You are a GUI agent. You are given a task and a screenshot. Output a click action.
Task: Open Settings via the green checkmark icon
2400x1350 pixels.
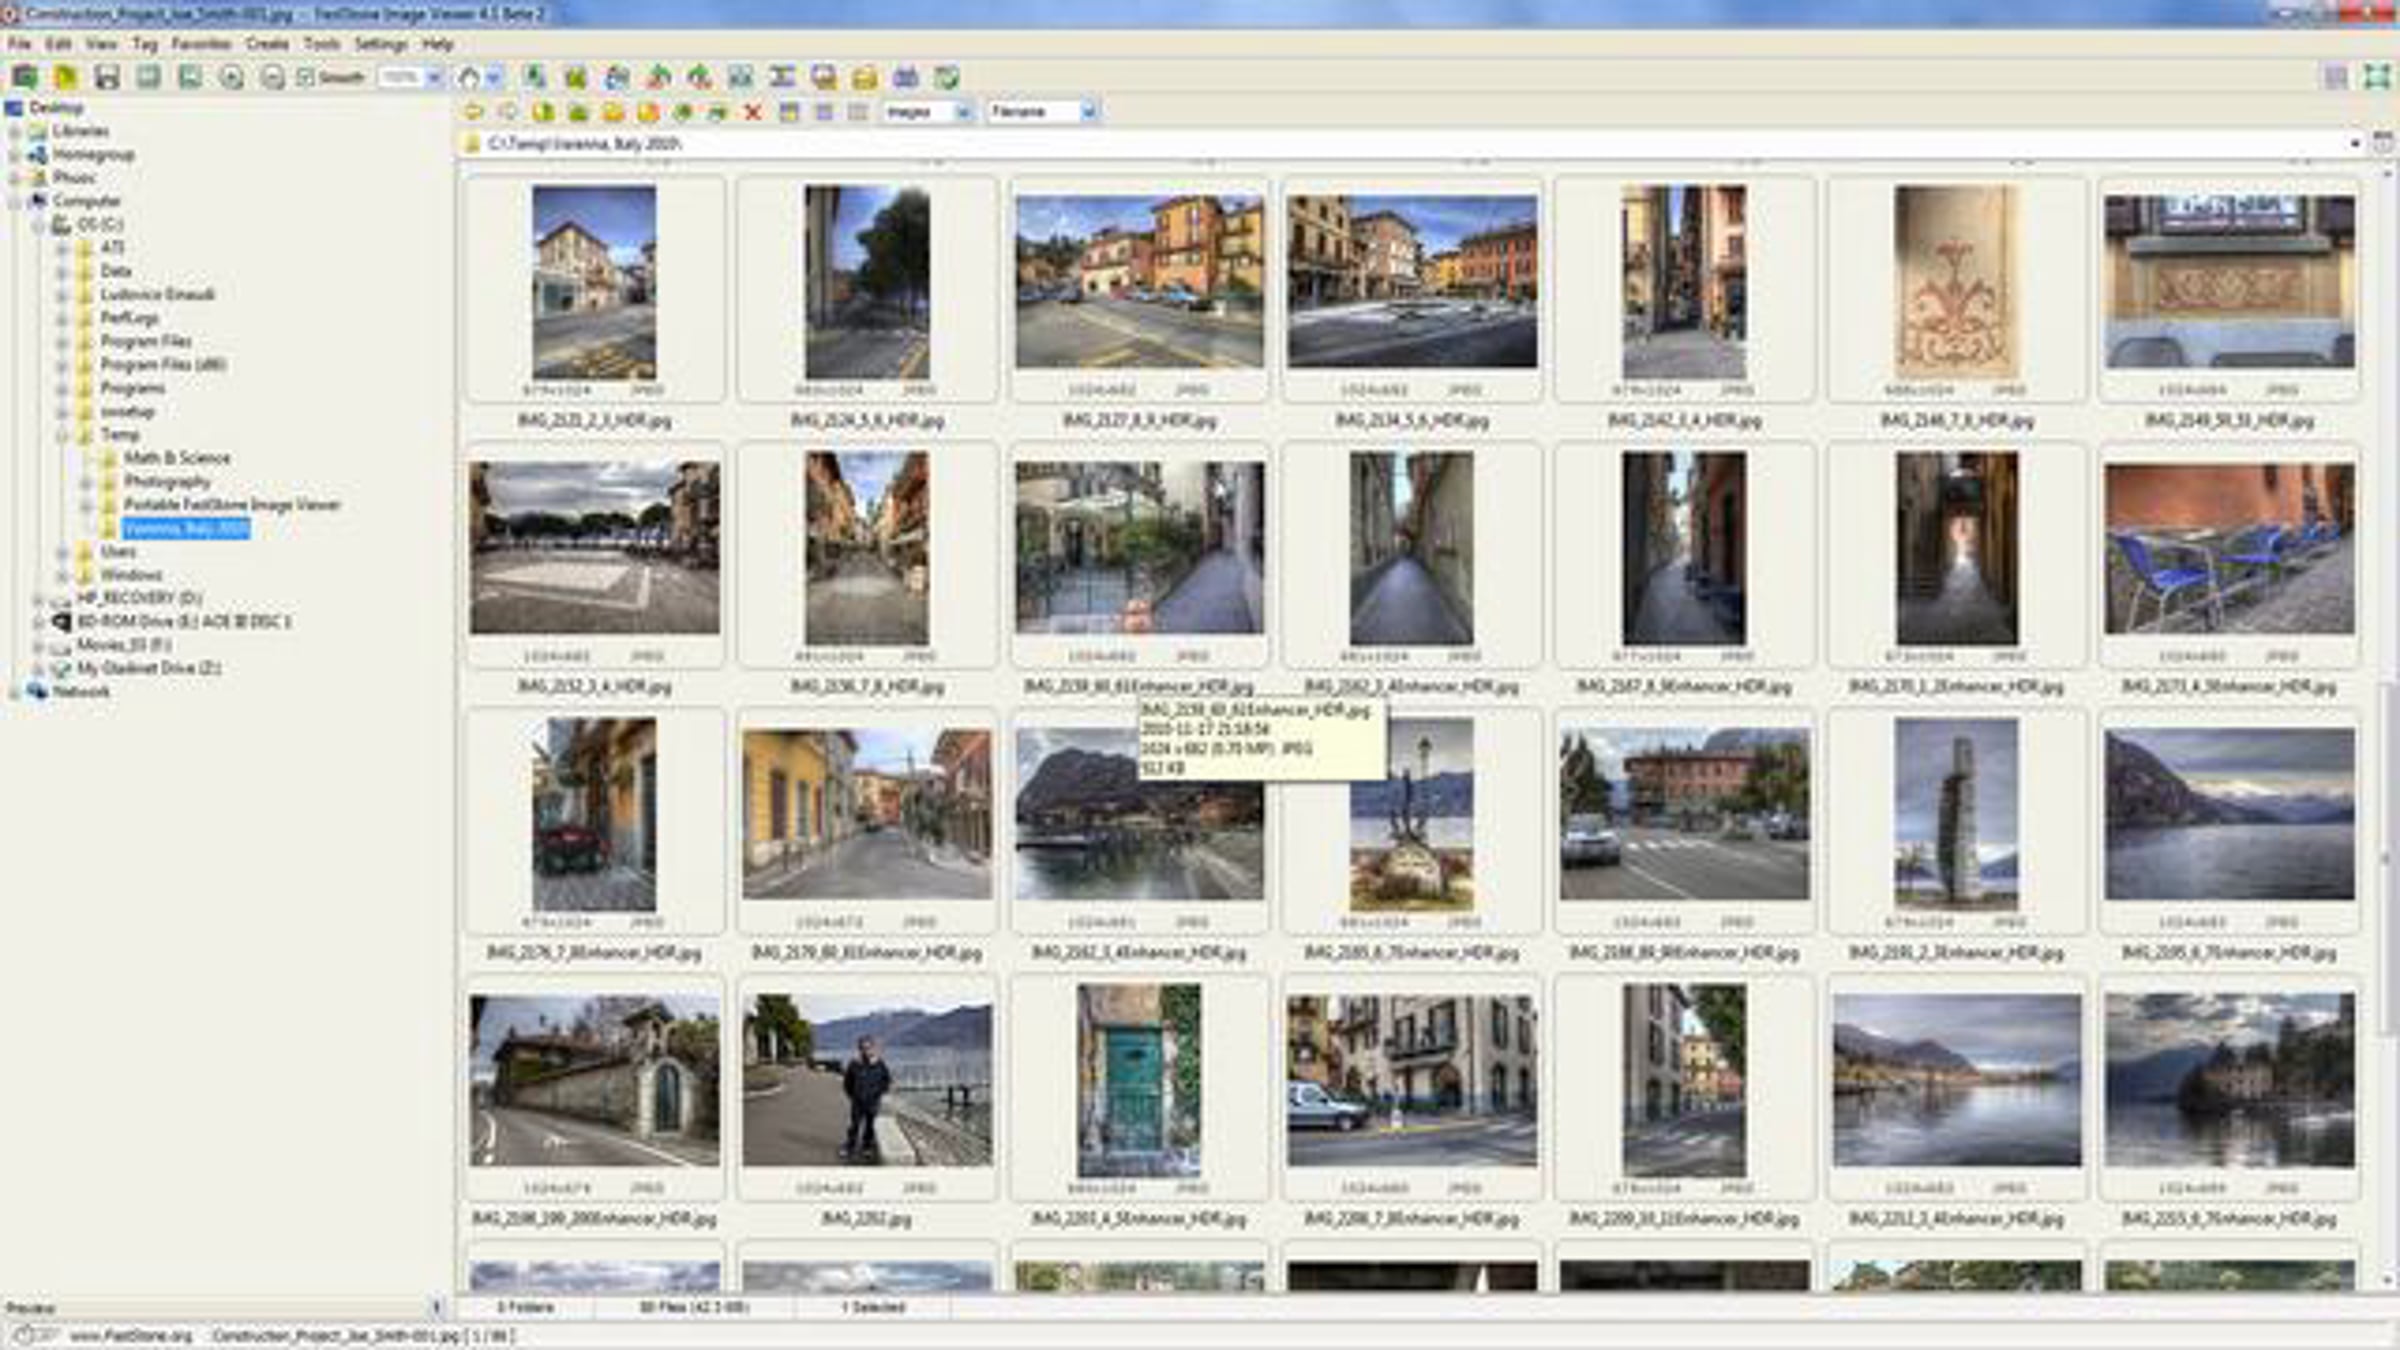click(x=947, y=77)
